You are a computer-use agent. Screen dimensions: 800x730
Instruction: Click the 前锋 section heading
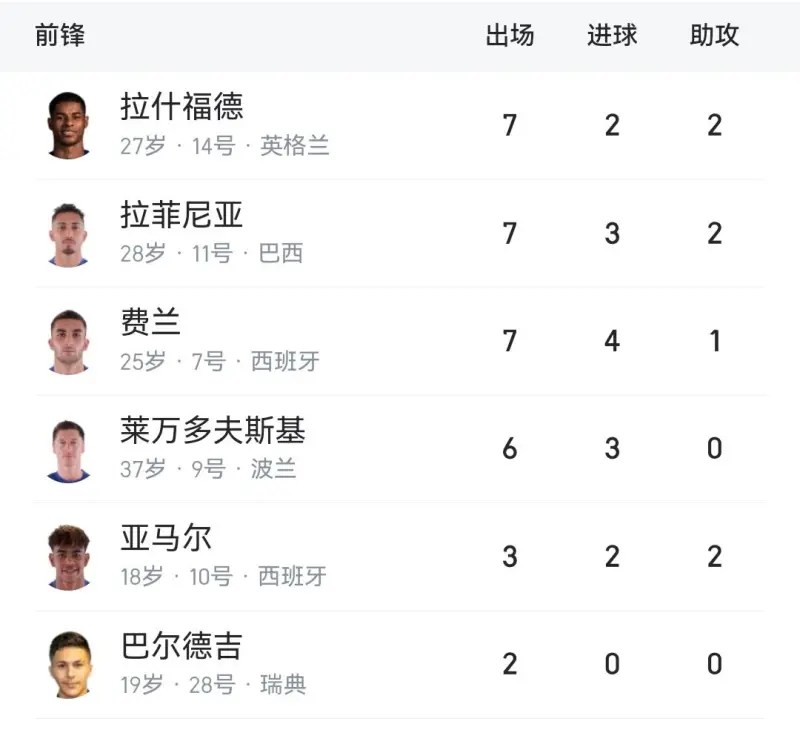coord(60,36)
